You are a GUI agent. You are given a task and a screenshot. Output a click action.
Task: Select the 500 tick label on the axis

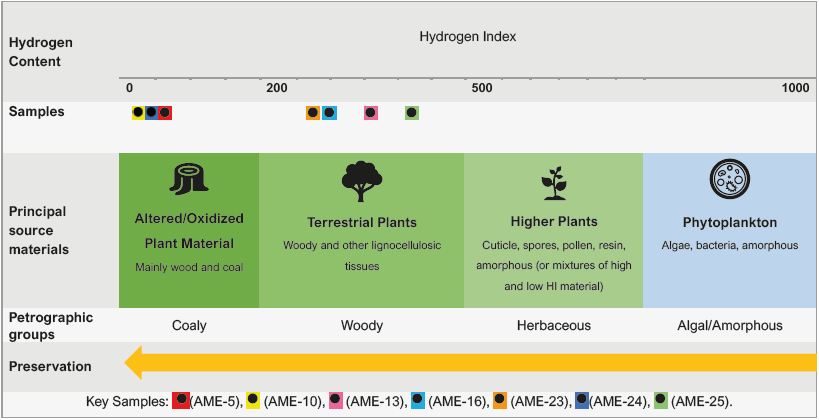point(482,88)
